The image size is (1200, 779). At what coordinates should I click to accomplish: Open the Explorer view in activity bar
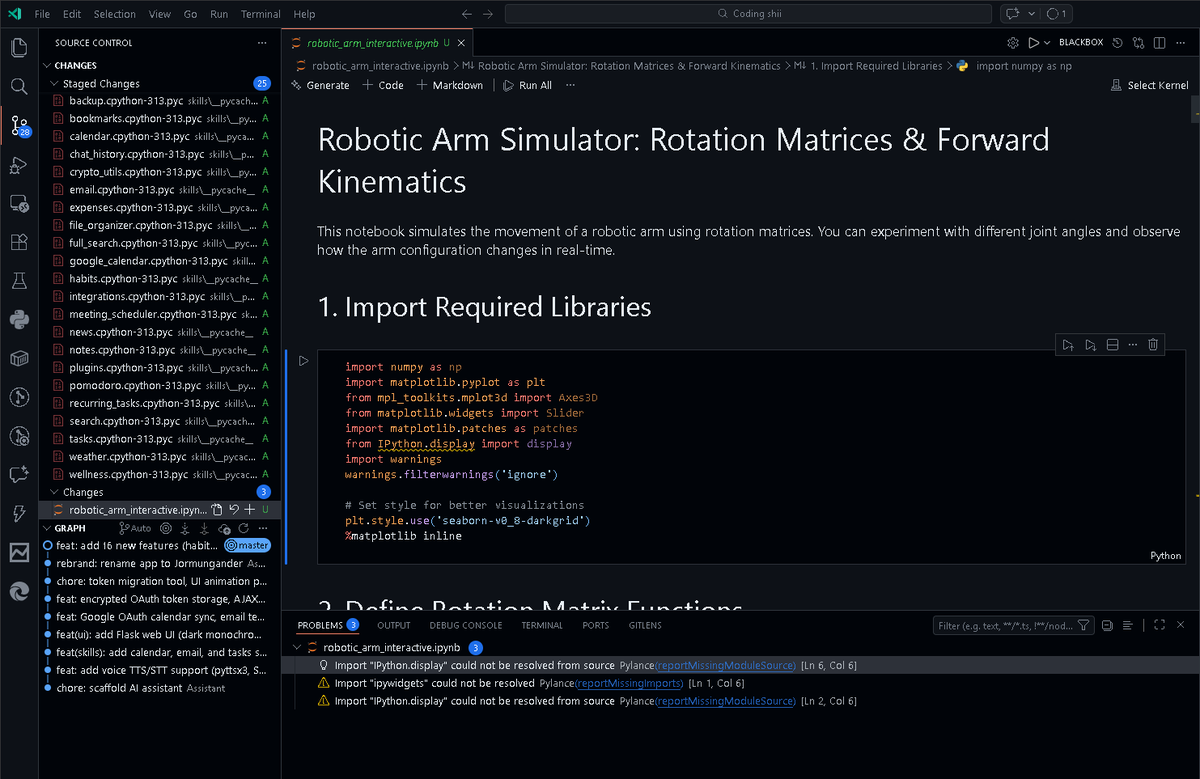click(19, 48)
